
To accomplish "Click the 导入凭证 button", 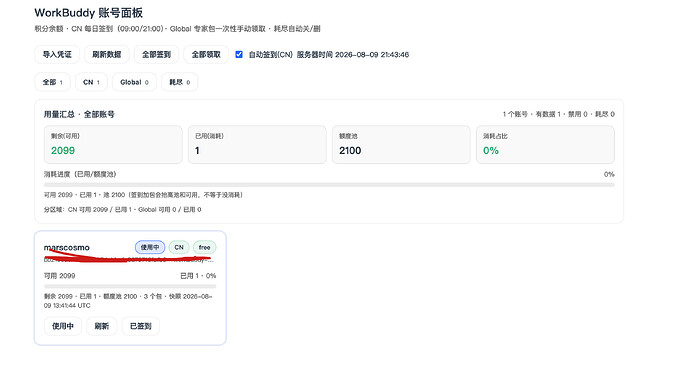I will pyautogui.click(x=57, y=55).
